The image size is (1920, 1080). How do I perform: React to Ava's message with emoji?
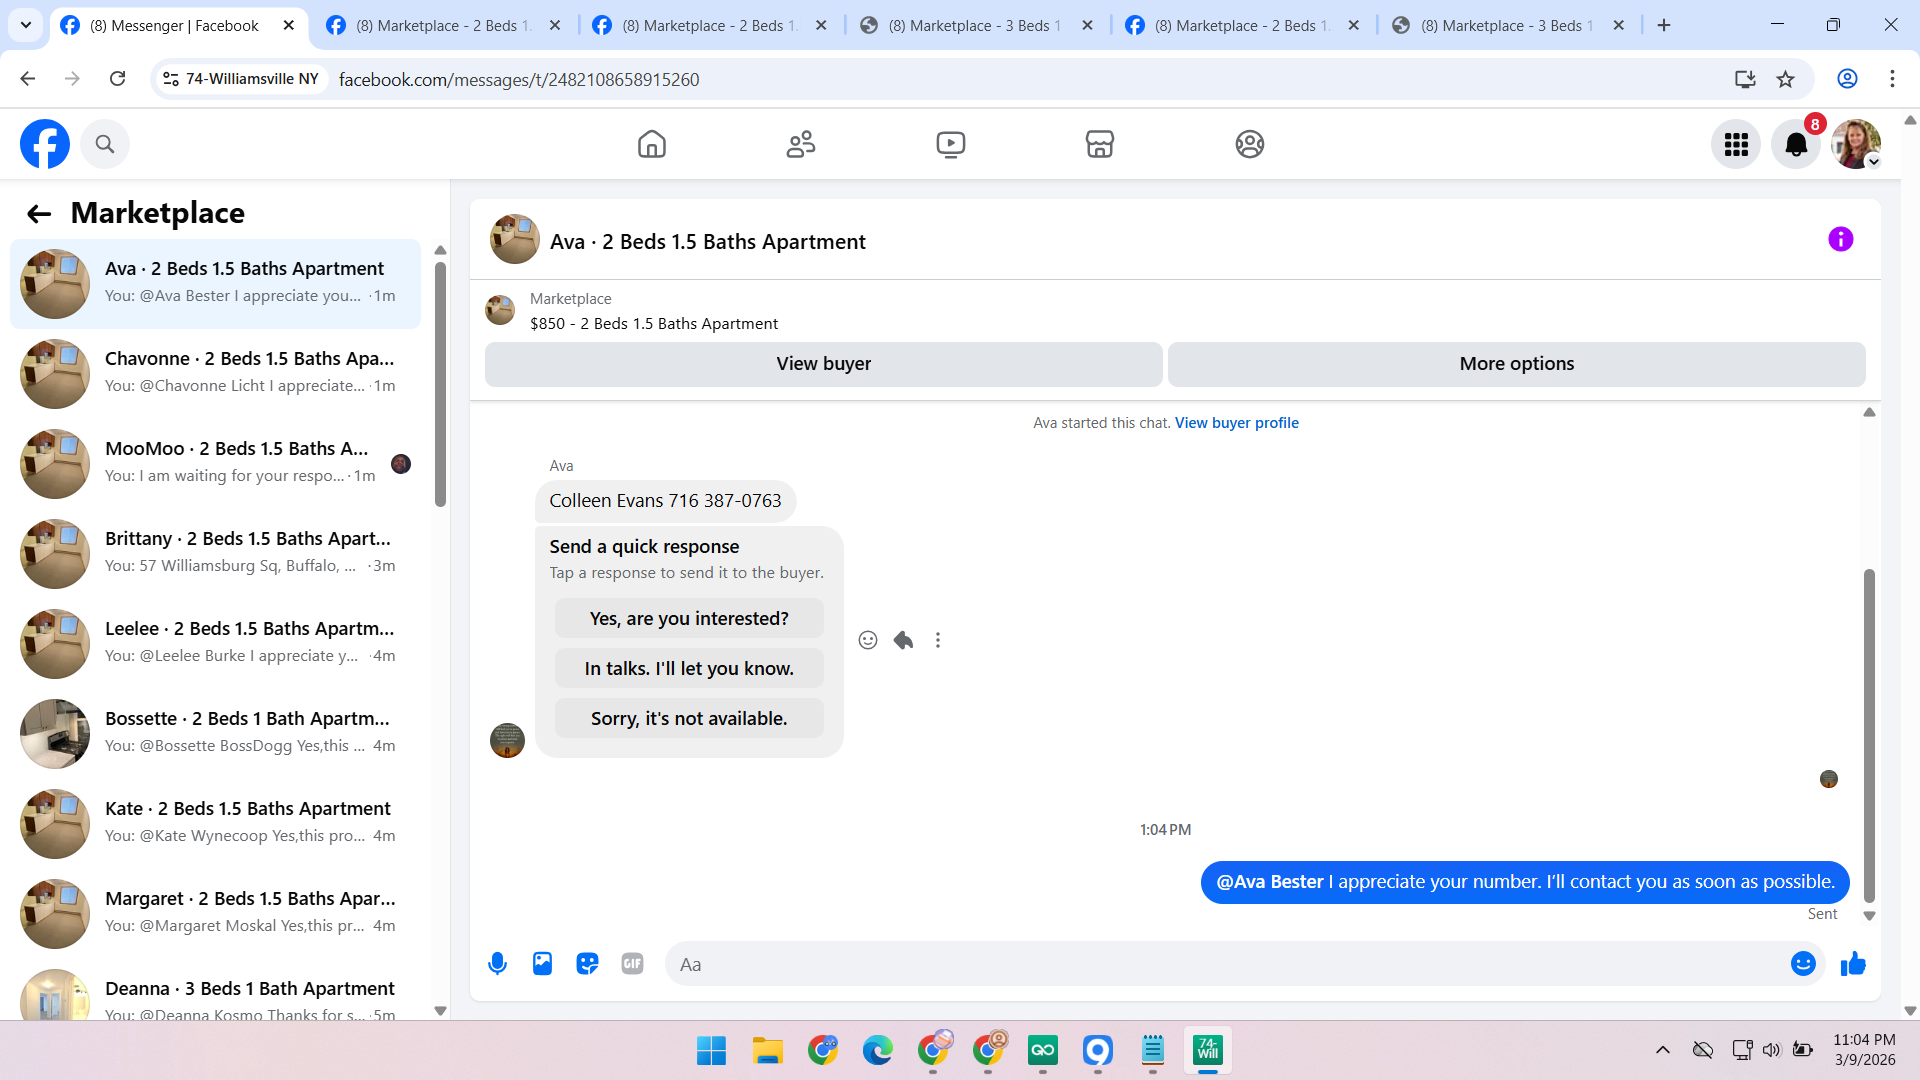click(x=868, y=640)
